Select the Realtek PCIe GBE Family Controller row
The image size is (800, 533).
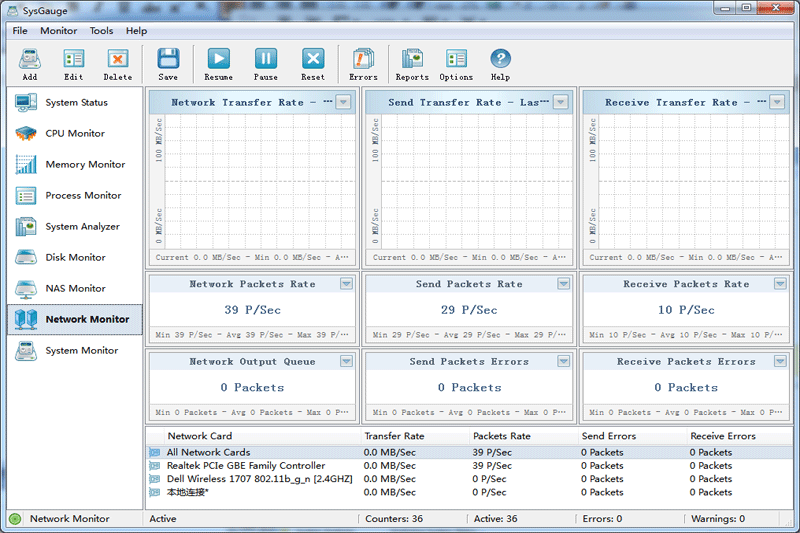[x=245, y=466]
